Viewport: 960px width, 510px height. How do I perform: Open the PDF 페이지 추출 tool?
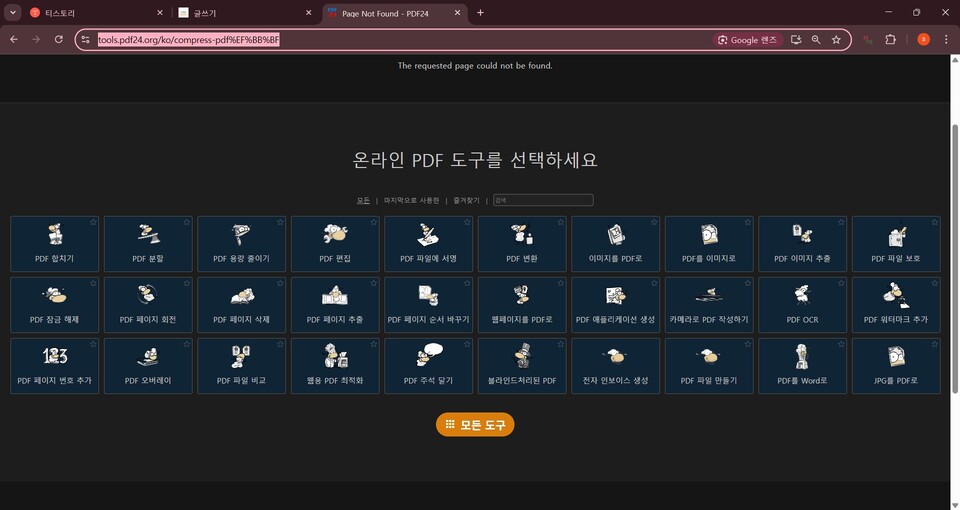335,305
